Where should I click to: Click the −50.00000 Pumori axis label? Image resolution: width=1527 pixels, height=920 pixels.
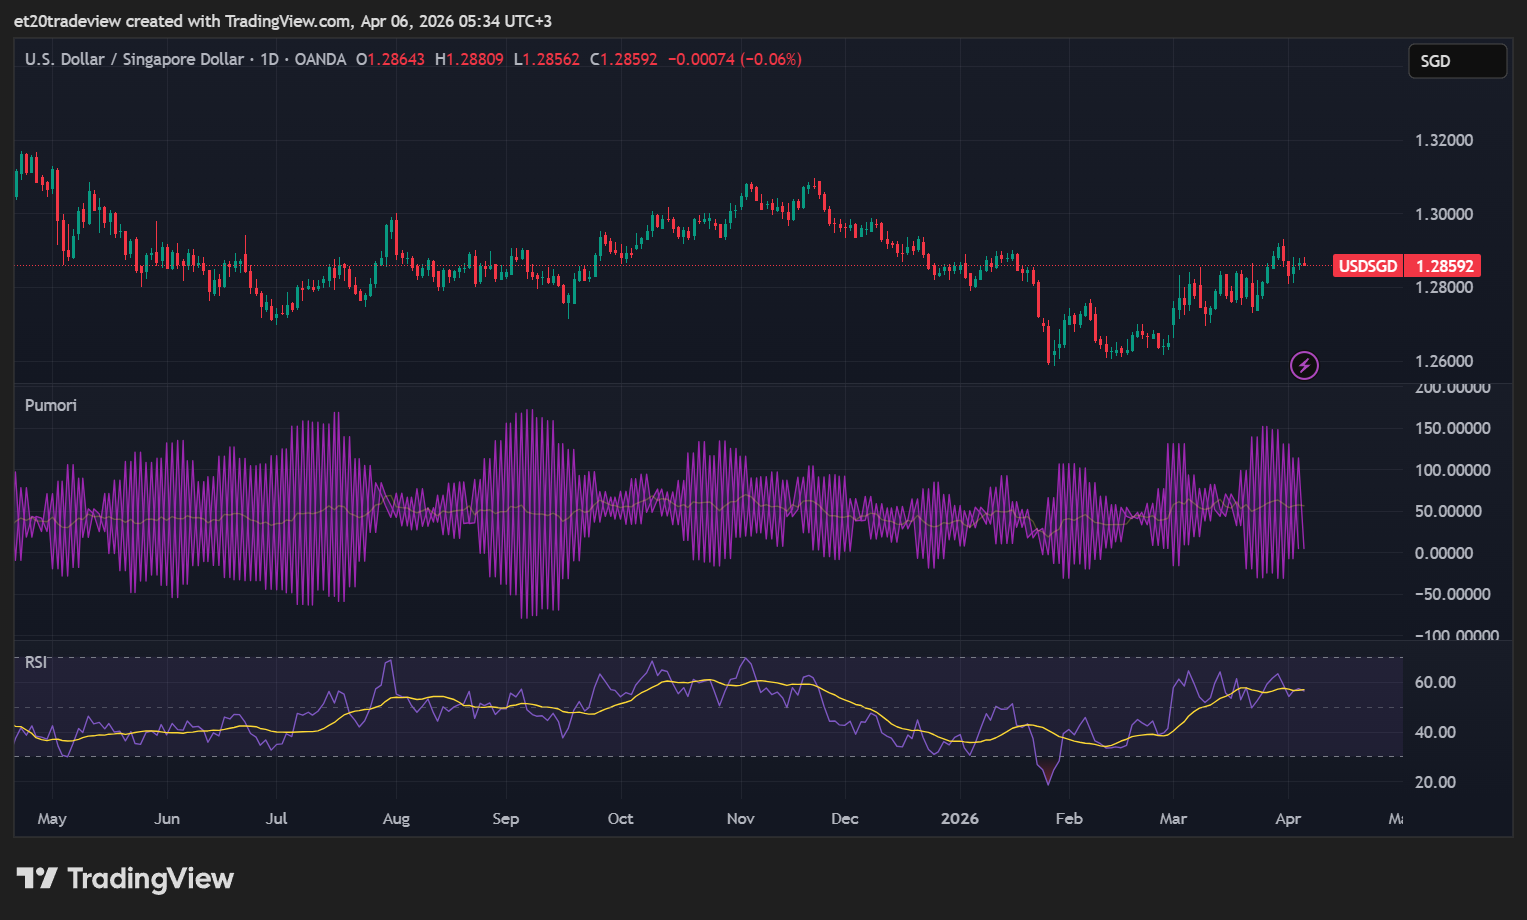[1452, 594]
